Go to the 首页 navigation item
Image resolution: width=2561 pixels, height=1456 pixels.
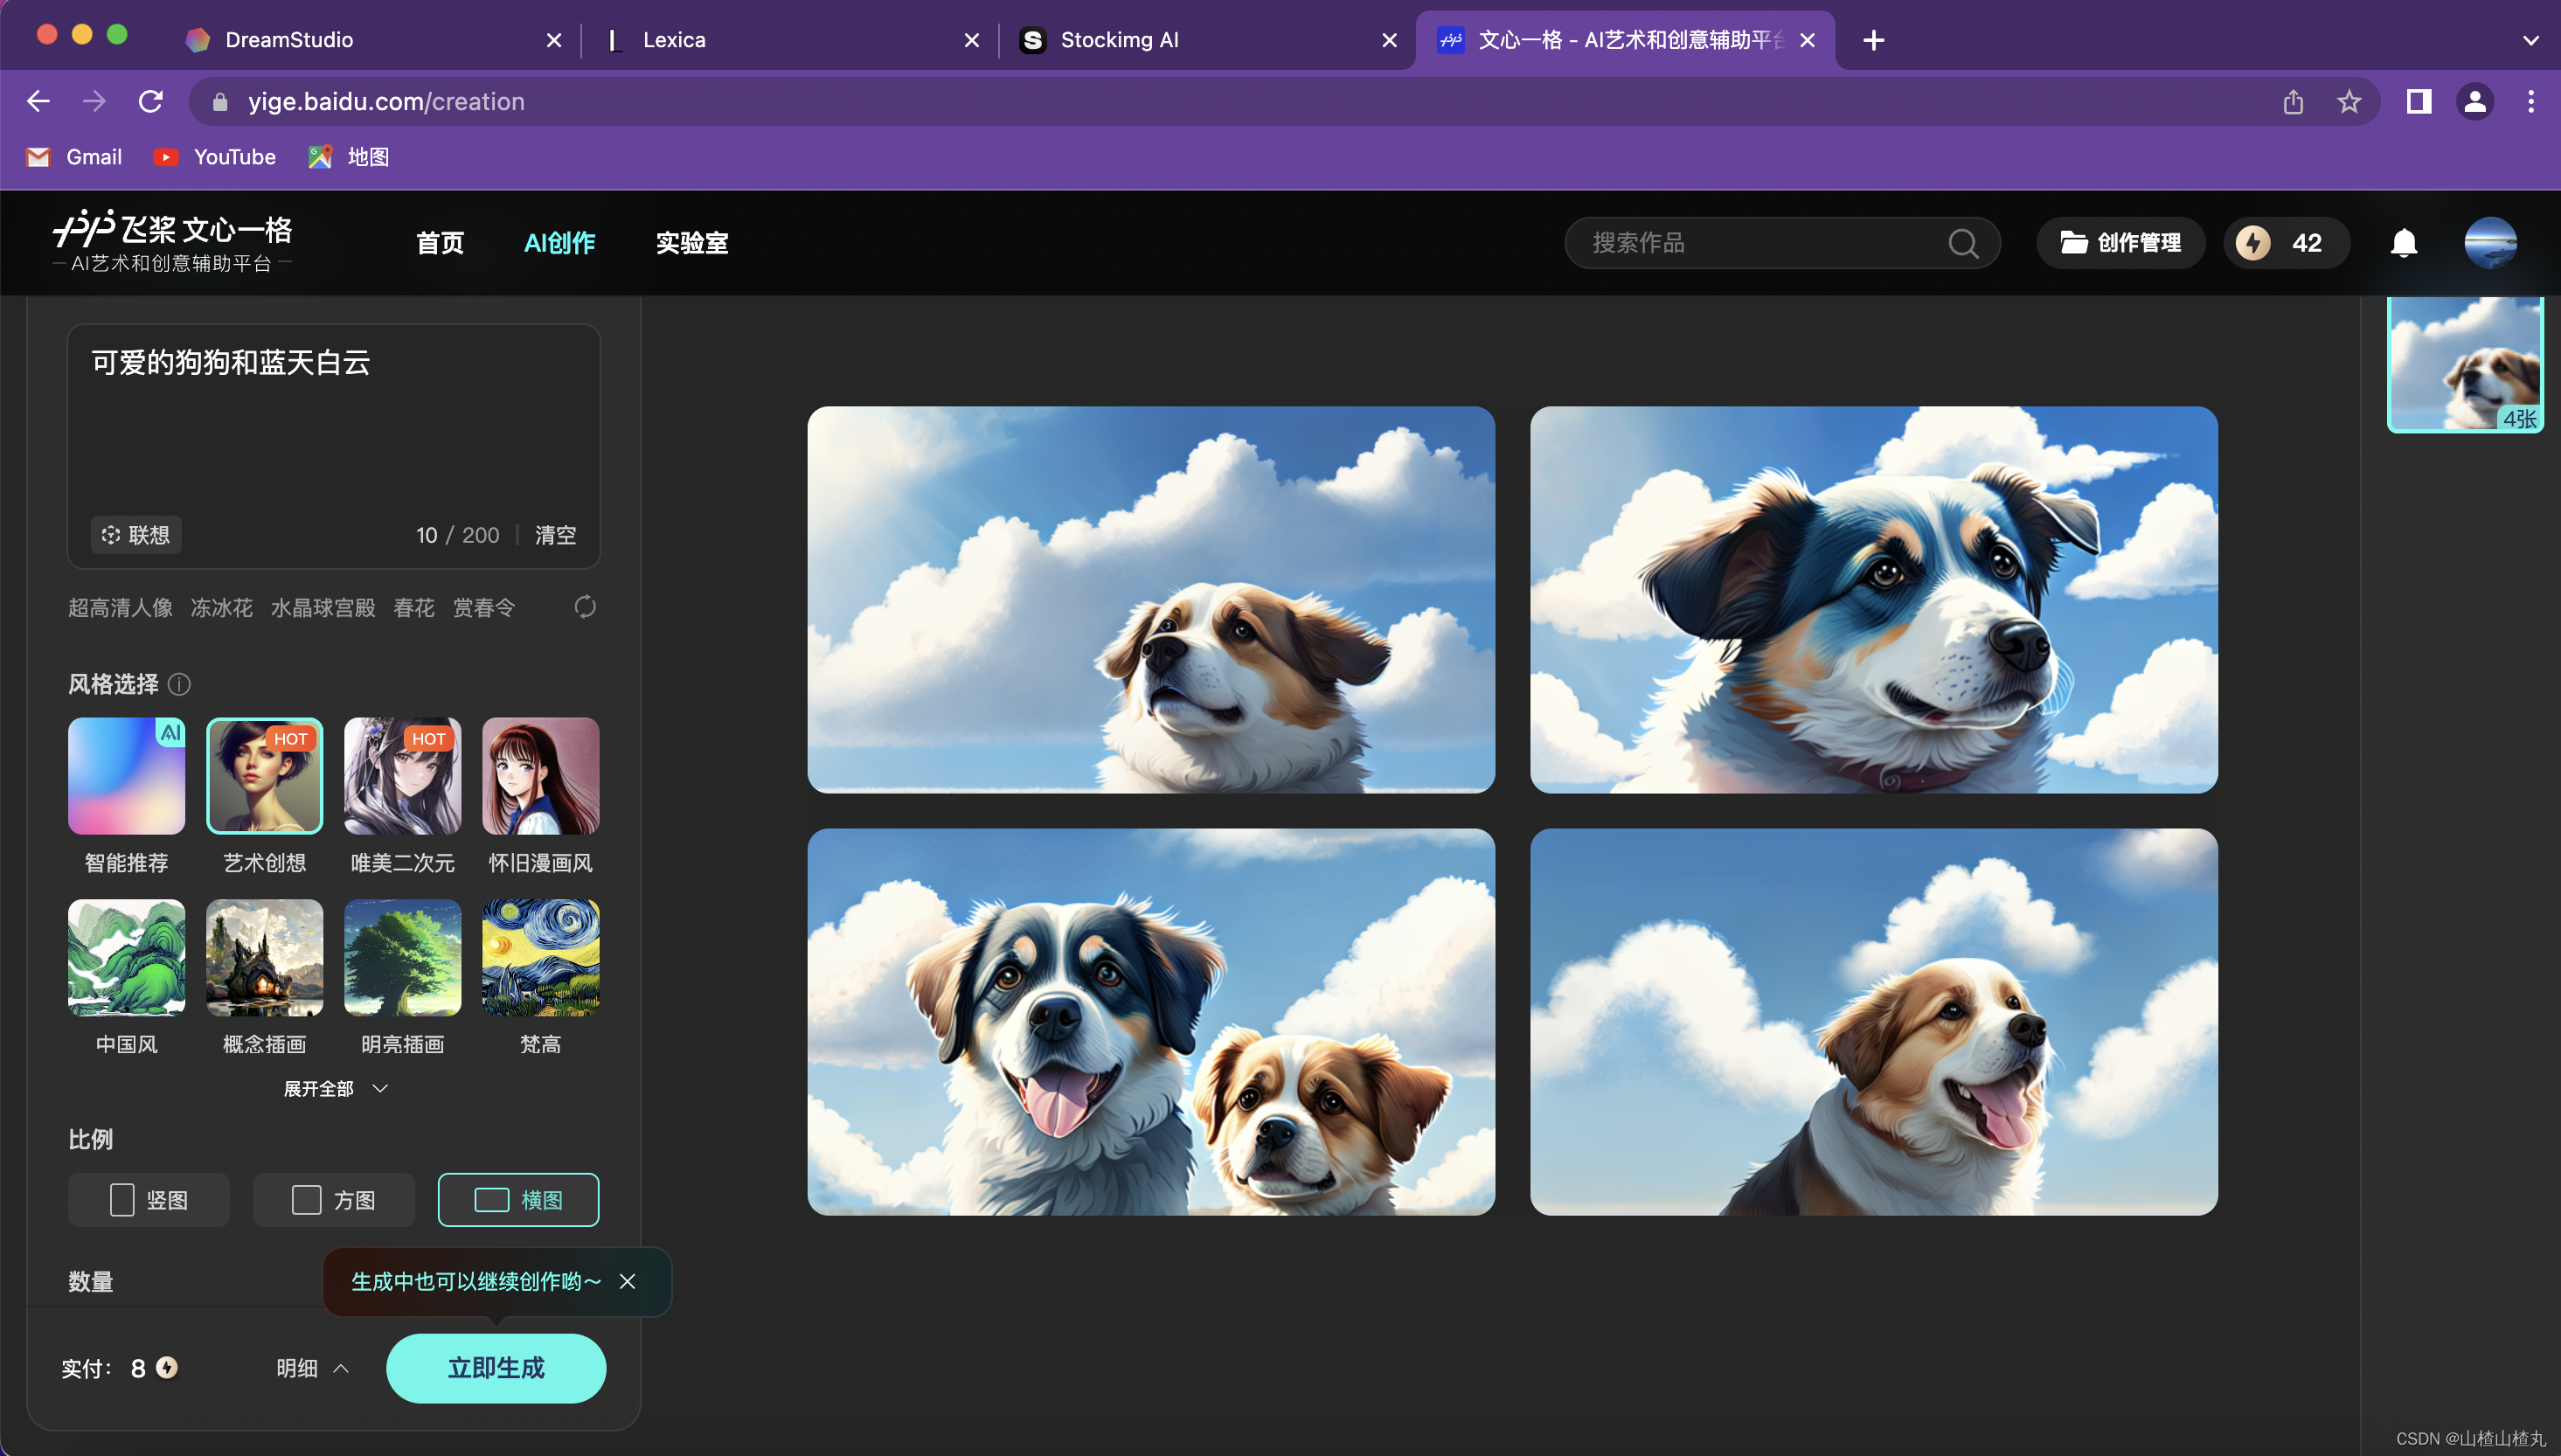pos(440,243)
